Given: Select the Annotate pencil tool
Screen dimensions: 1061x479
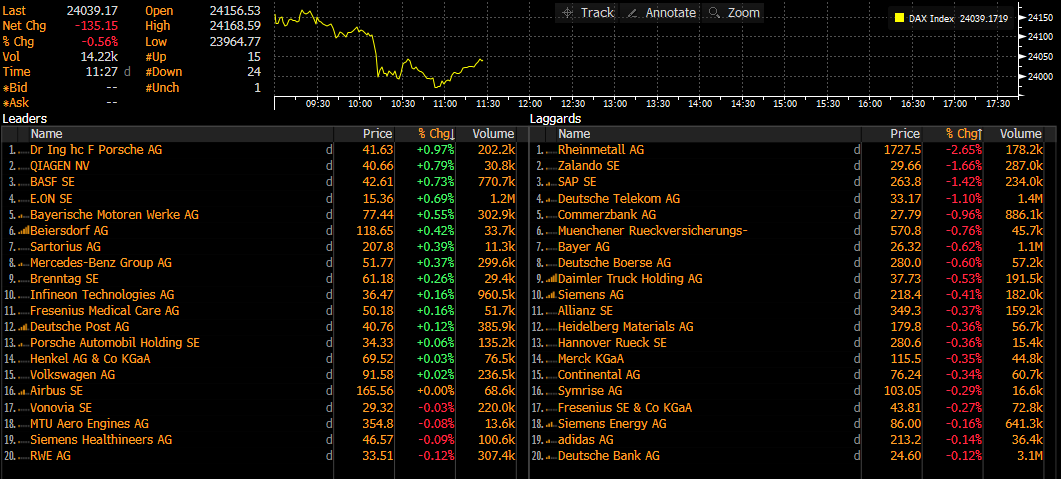Looking at the screenshot, I should click(659, 12).
